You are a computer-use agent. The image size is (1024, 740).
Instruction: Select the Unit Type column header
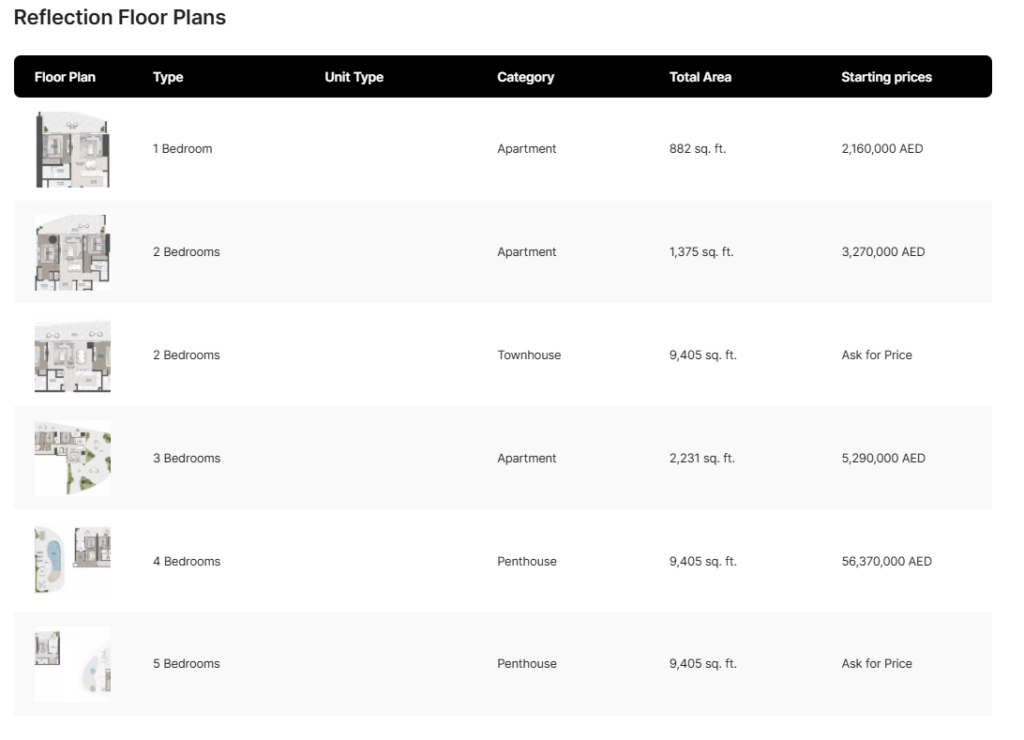pyautogui.click(x=354, y=77)
